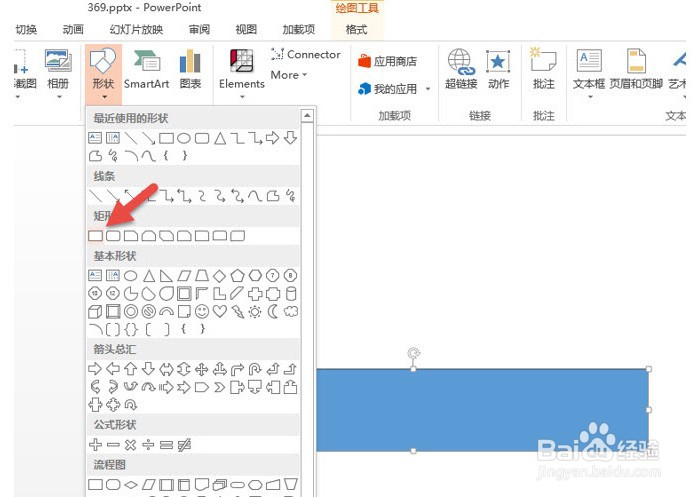Expand the 我的应用 dropdown arrow

point(428,89)
